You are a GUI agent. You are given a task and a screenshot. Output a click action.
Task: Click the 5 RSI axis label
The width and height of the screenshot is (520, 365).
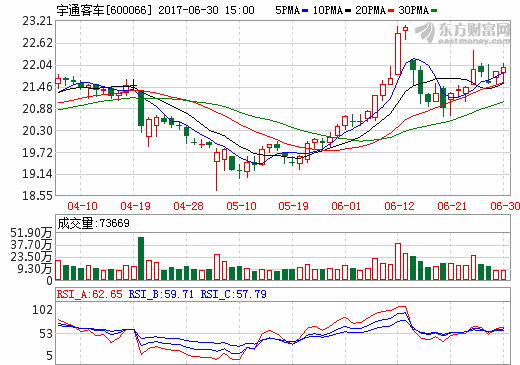(x=49, y=356)
